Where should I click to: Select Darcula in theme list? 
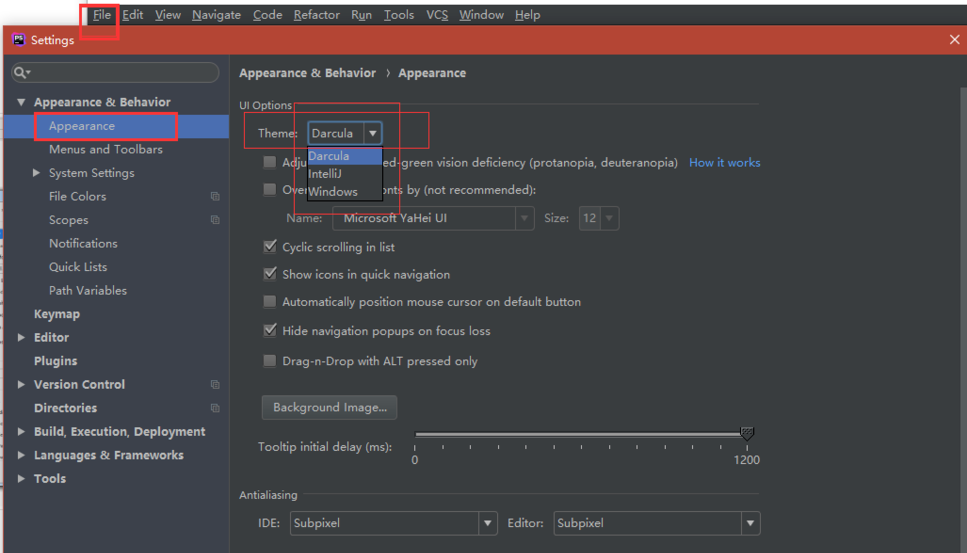tap(345, 156)
